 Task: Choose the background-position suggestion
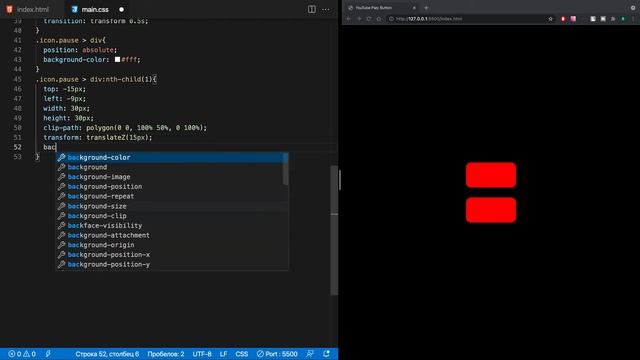coord(171,187)
